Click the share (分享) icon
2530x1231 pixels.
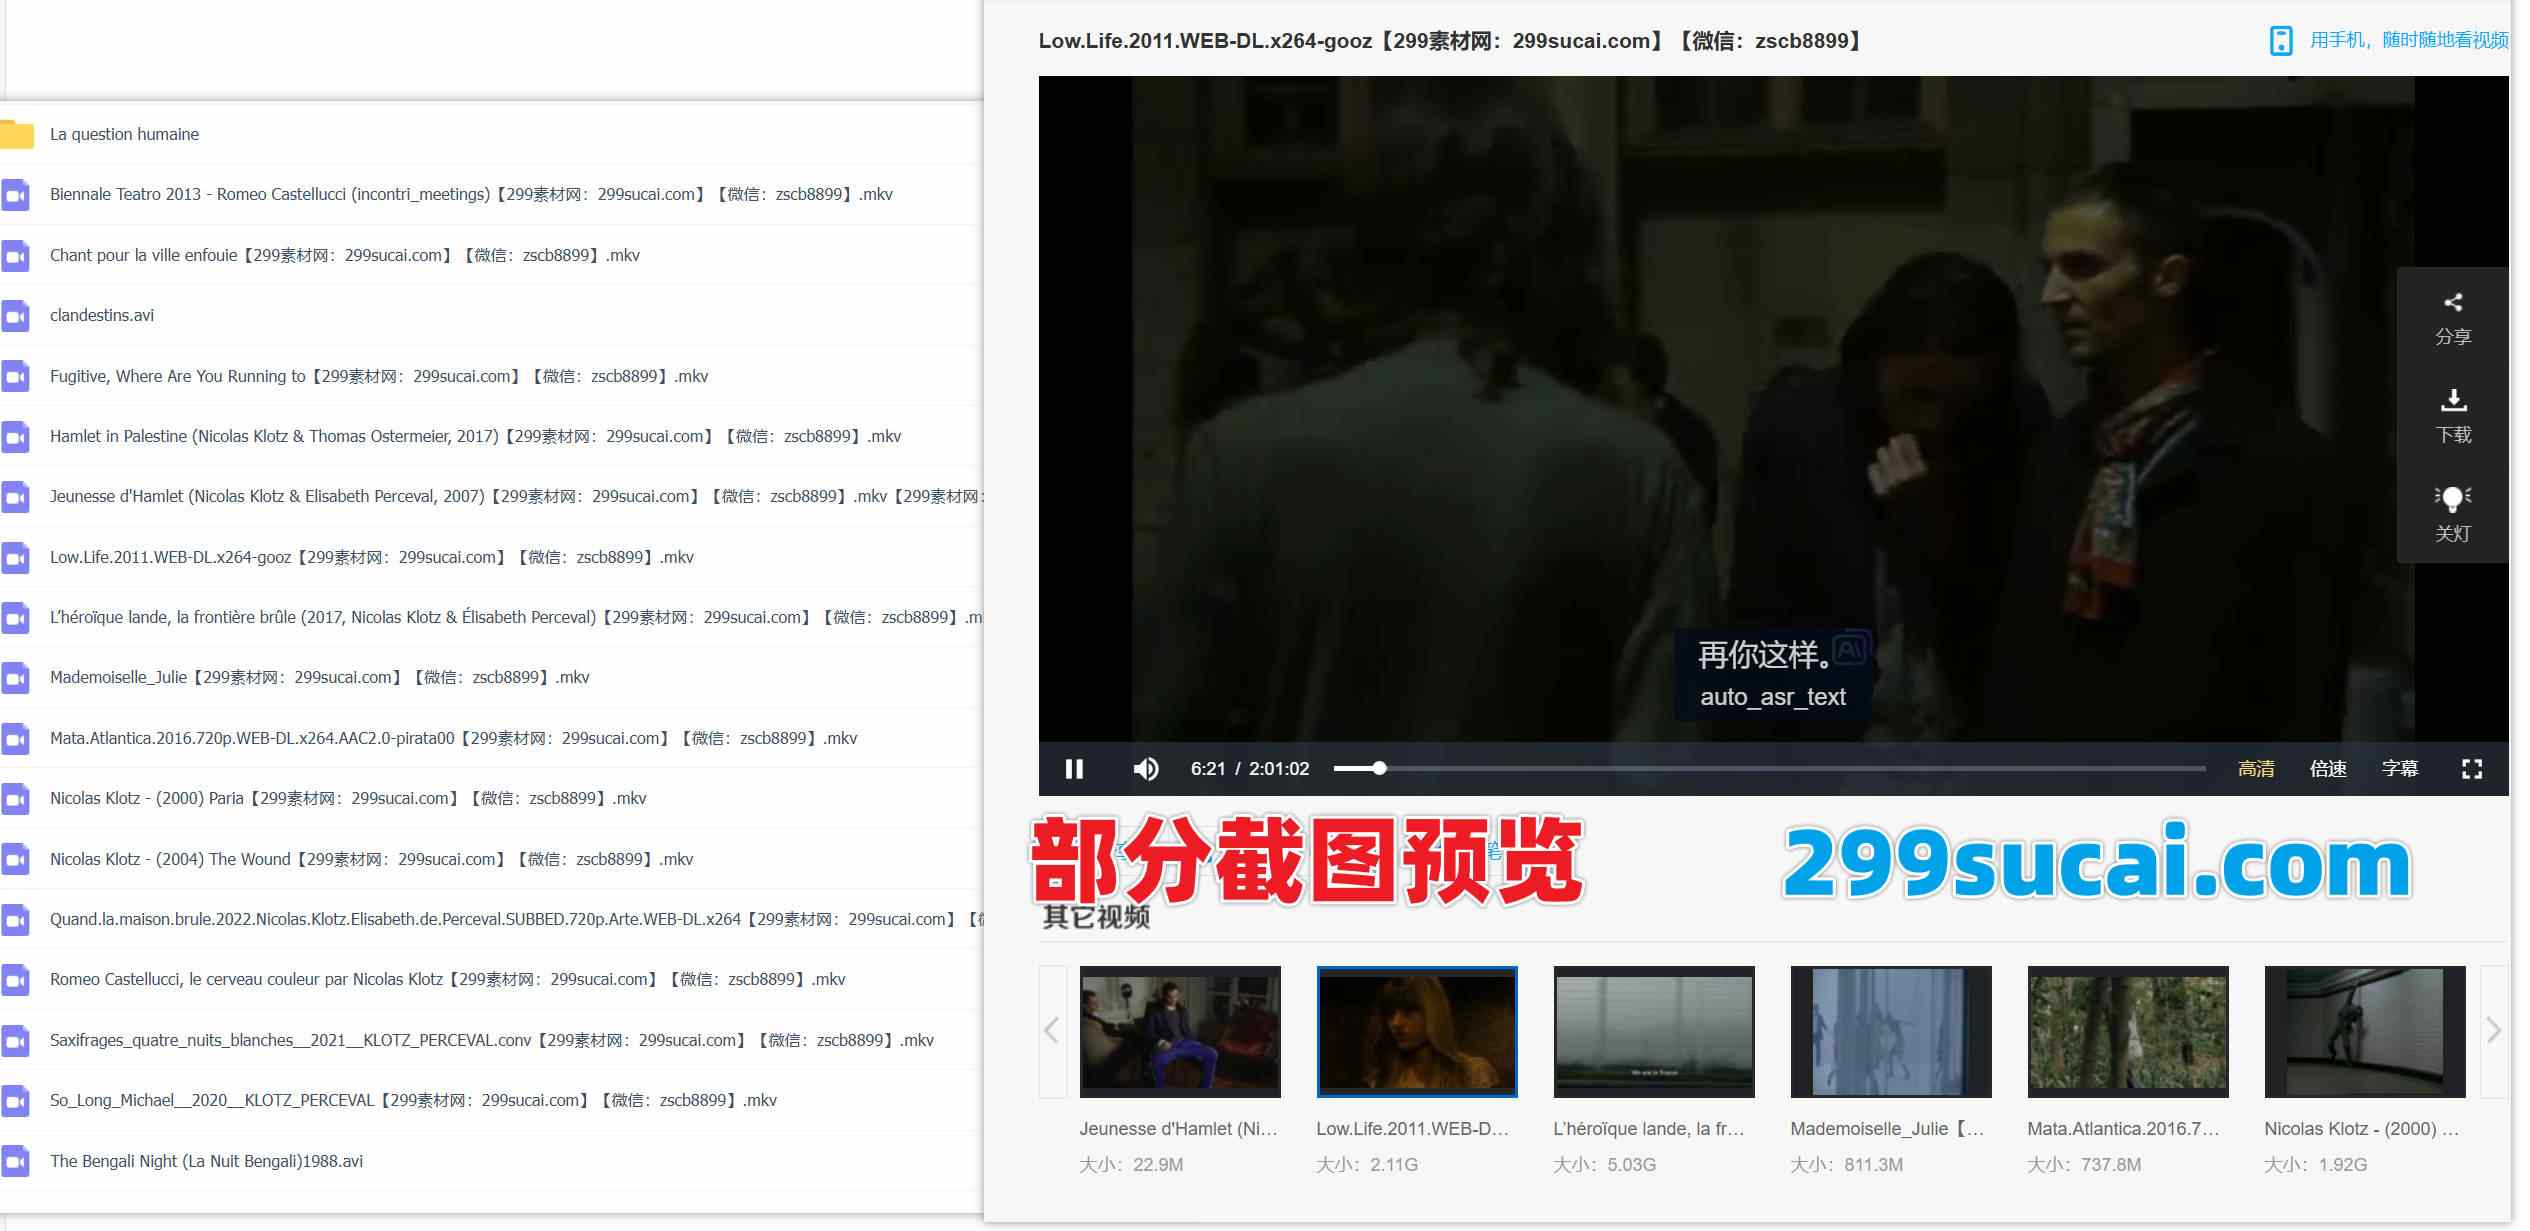(2453, 302)
